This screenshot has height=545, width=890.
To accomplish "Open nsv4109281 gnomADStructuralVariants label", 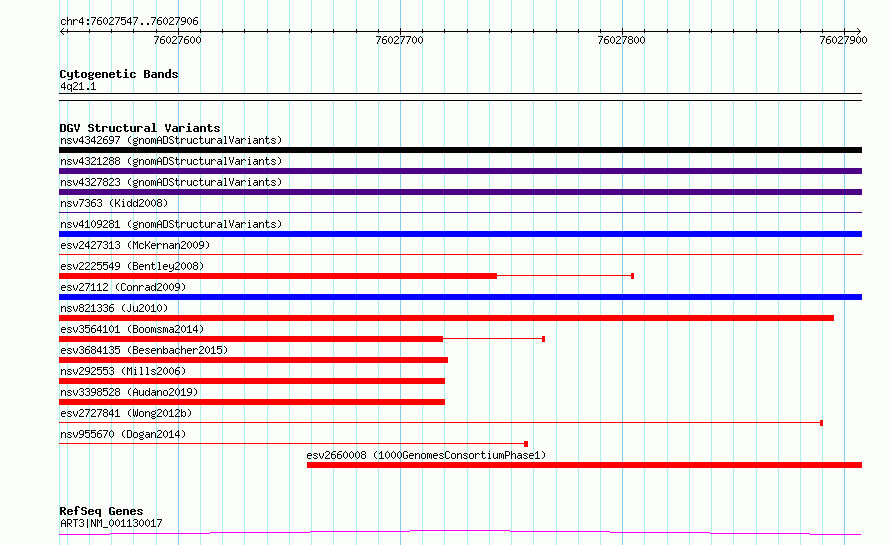I will click(171, 224).
